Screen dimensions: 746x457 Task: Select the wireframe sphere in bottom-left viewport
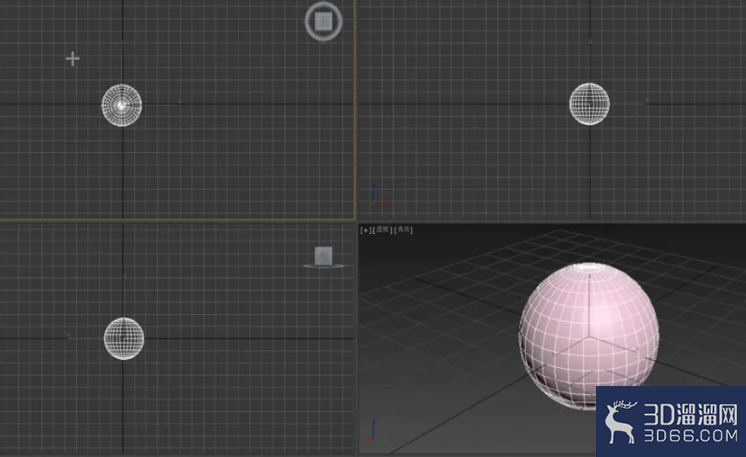[124, 339]
